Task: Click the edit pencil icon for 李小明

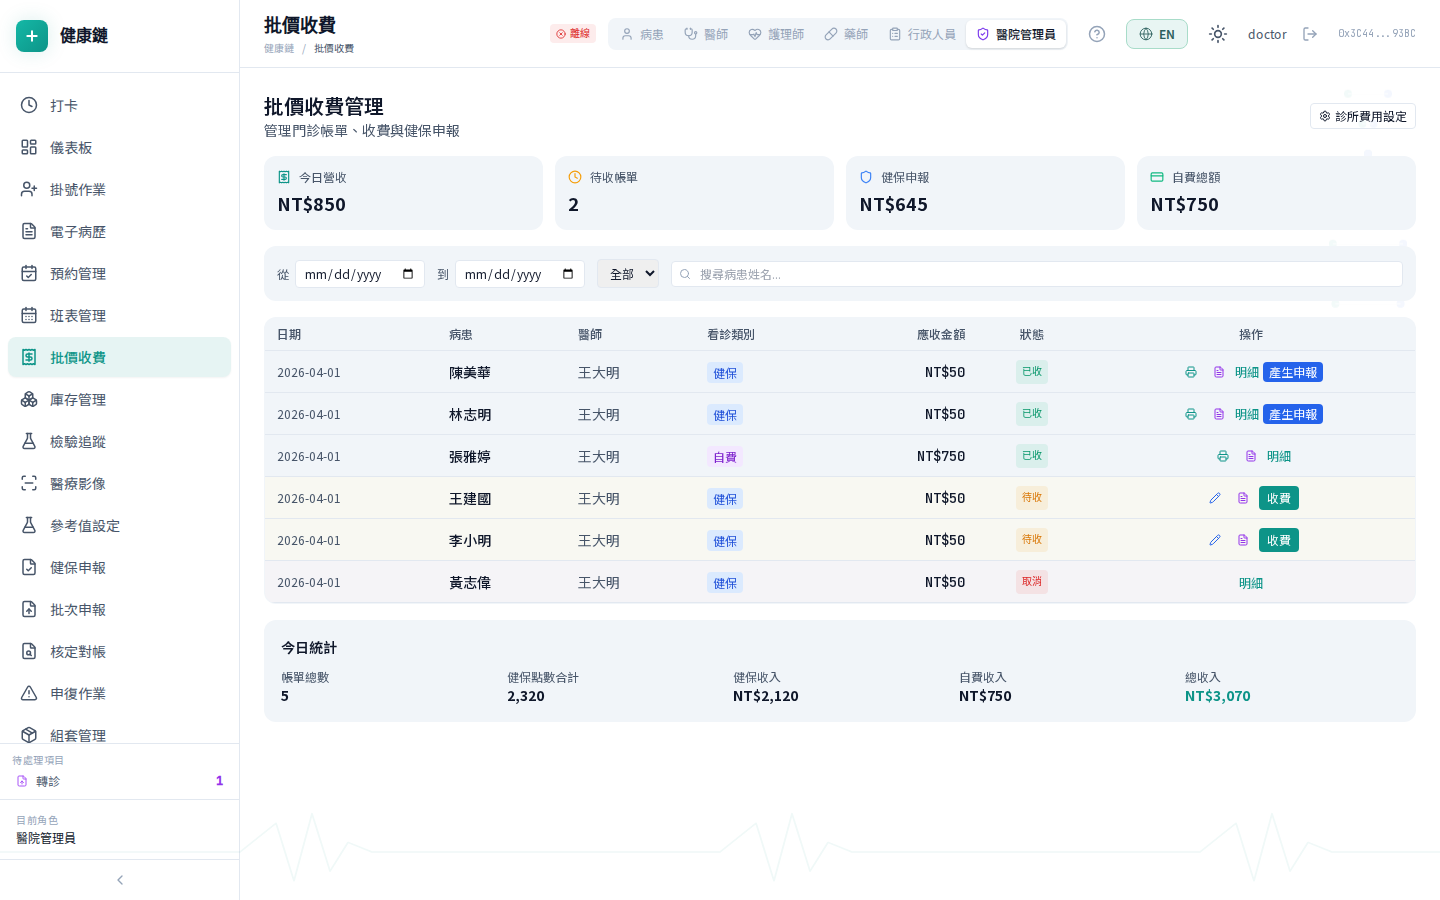Action: (1214, 540)
